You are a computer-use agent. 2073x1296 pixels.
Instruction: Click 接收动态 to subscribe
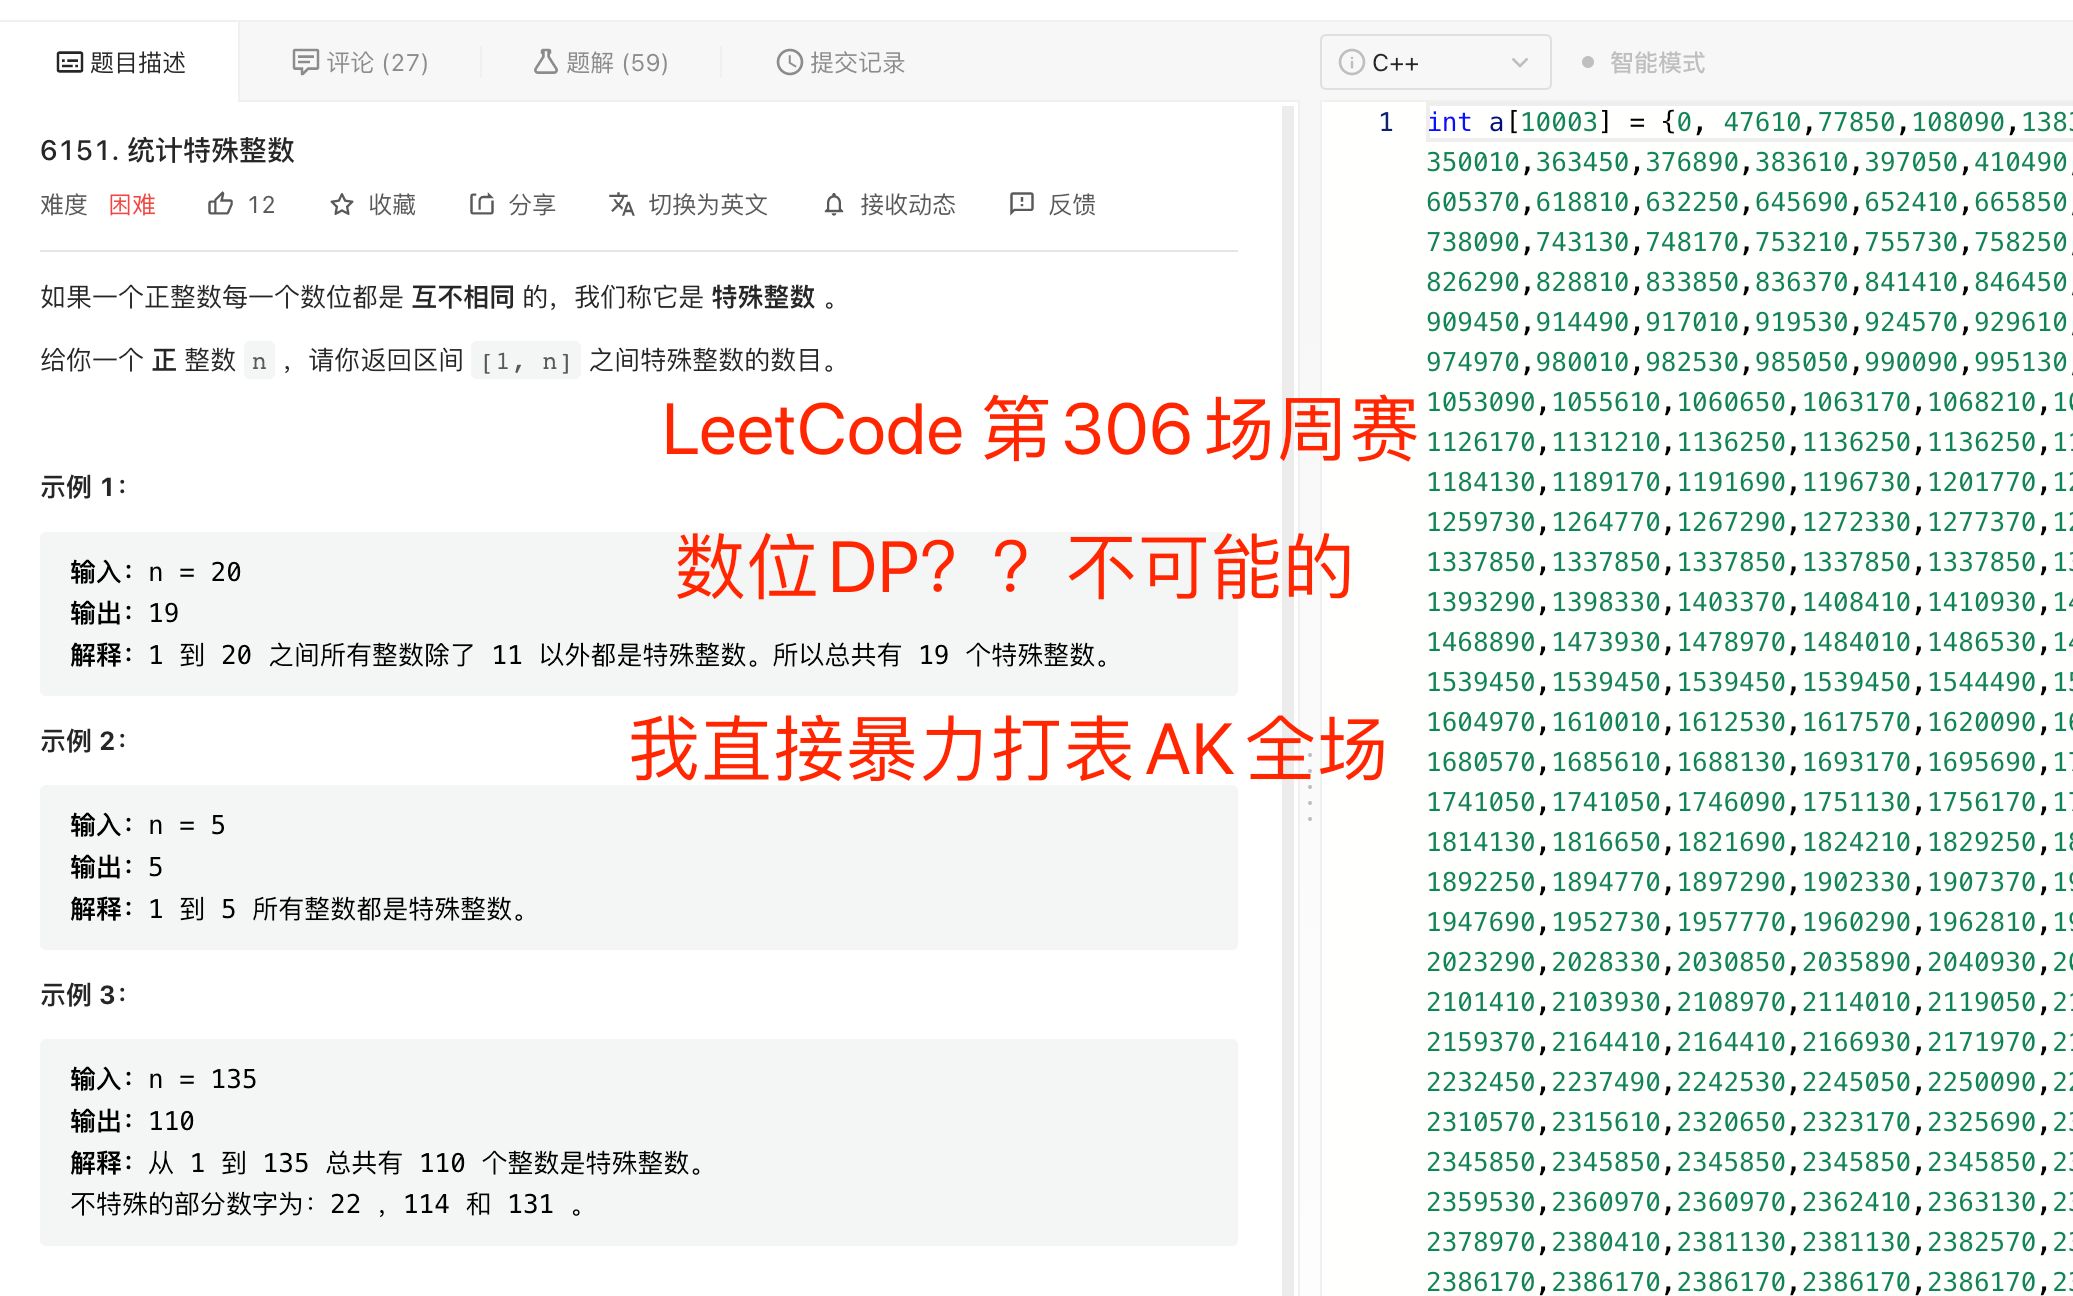pos(908,204)
